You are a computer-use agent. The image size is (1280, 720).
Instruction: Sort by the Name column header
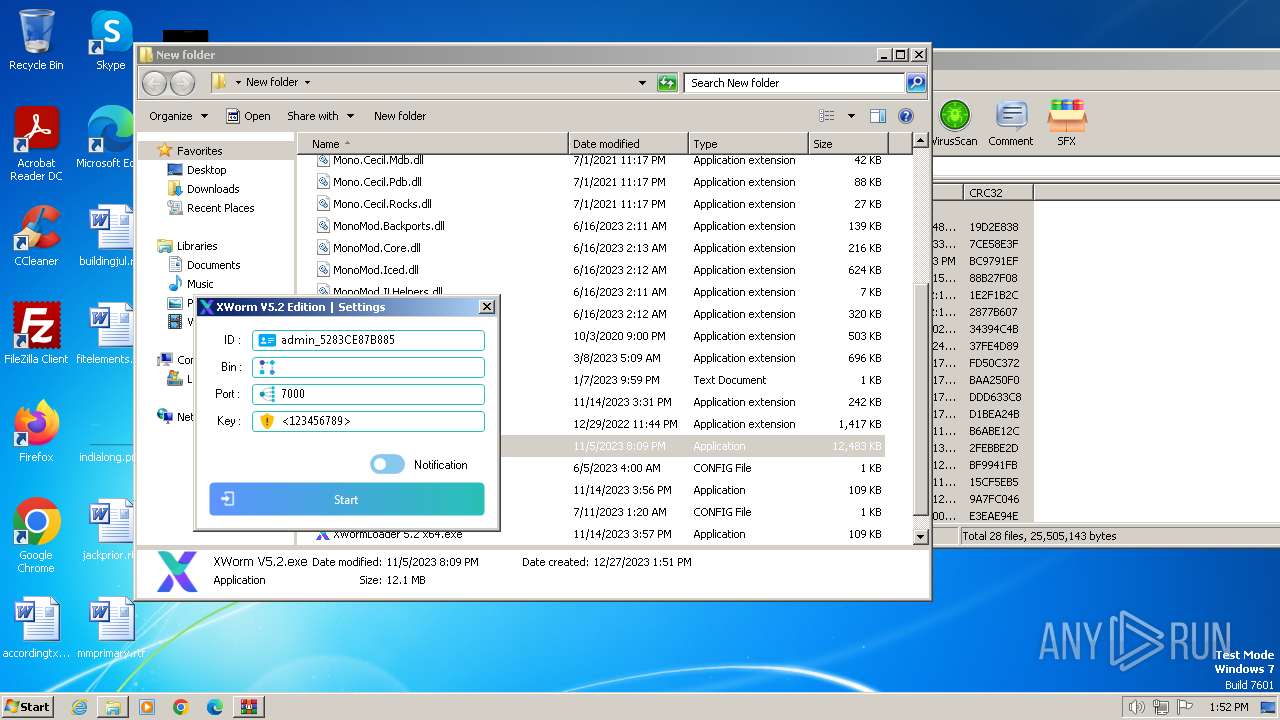[x=433, y=144]
